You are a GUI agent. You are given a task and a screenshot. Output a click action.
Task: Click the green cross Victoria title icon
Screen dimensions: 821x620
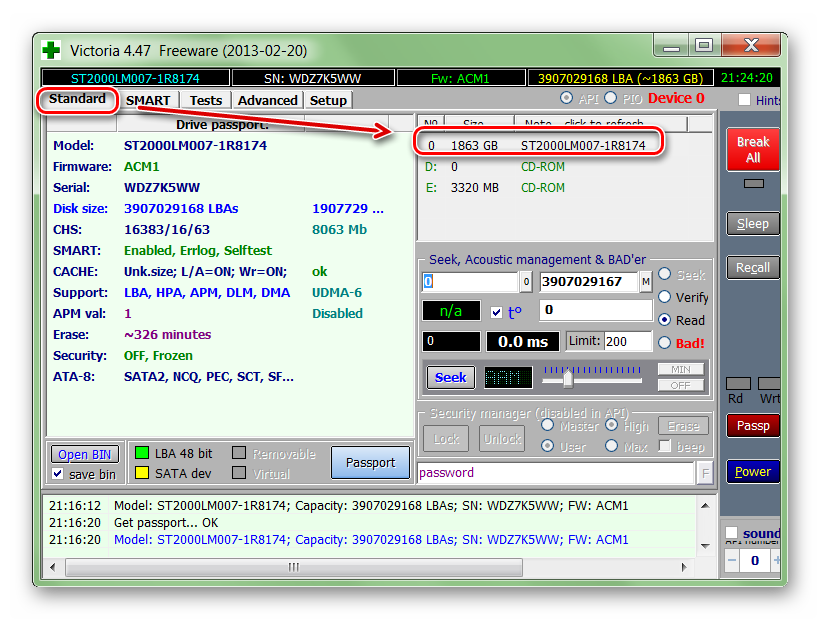coord(52,49)
